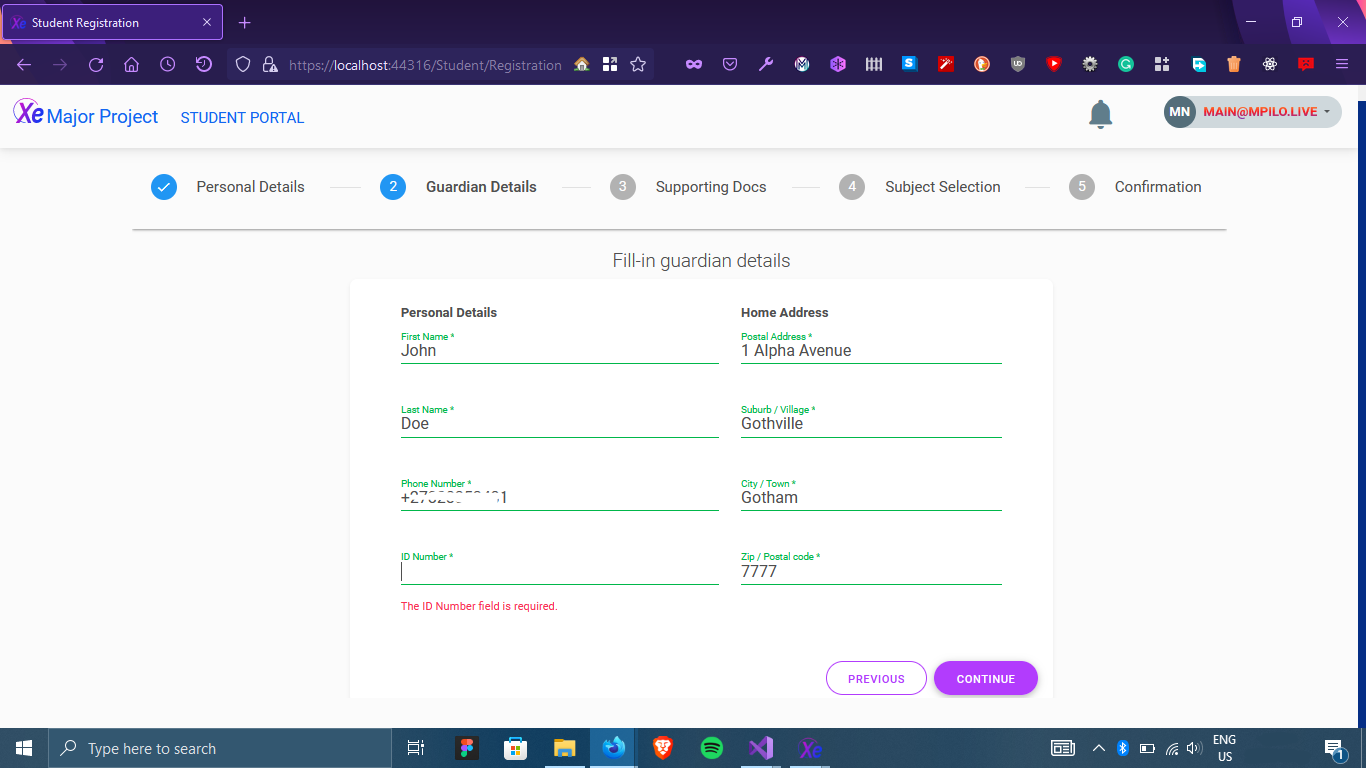The image size is (1366, 768).
Task: Focus the First Name field
Action: [560, 351]
